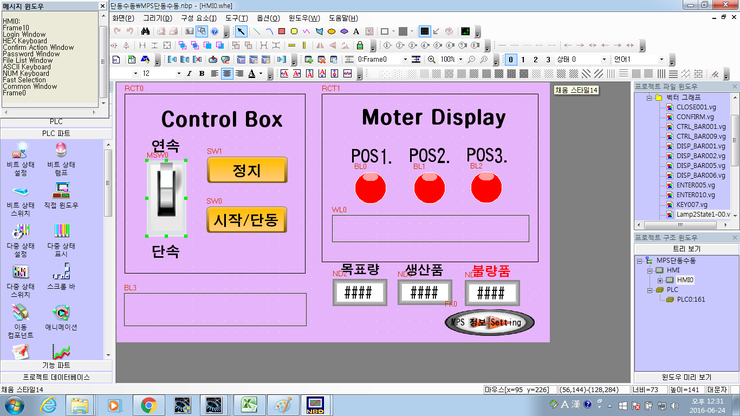Click the purple diamond shape tool

click(344, 32)
